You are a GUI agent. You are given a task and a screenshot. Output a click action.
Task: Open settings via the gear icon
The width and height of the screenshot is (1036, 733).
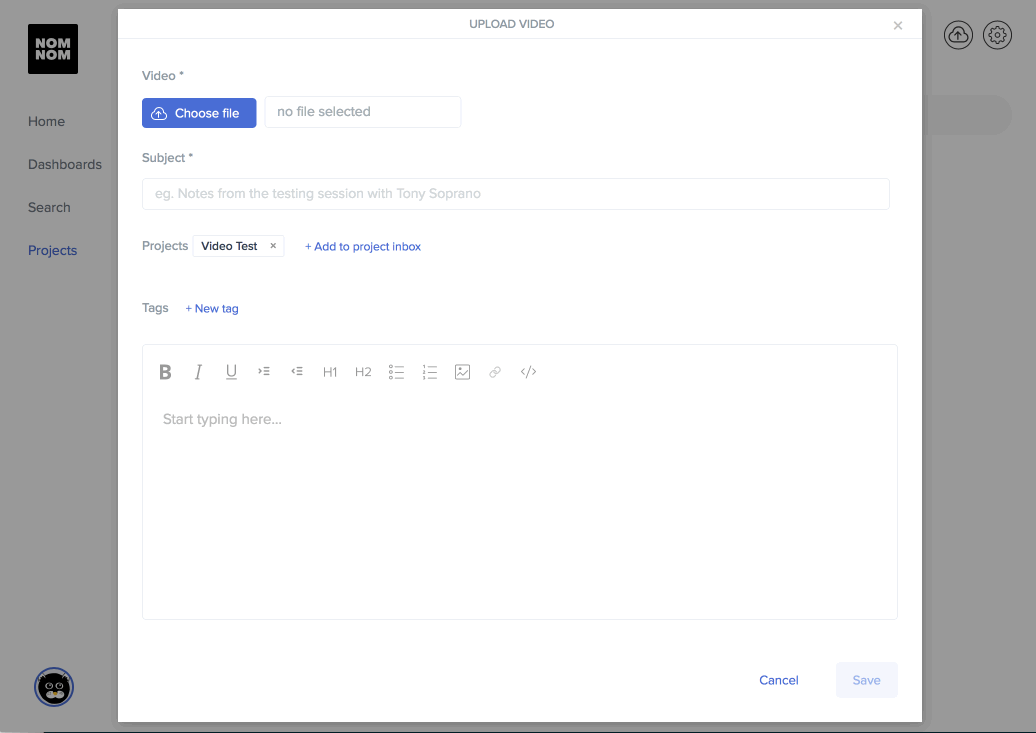tap(998, 35)
